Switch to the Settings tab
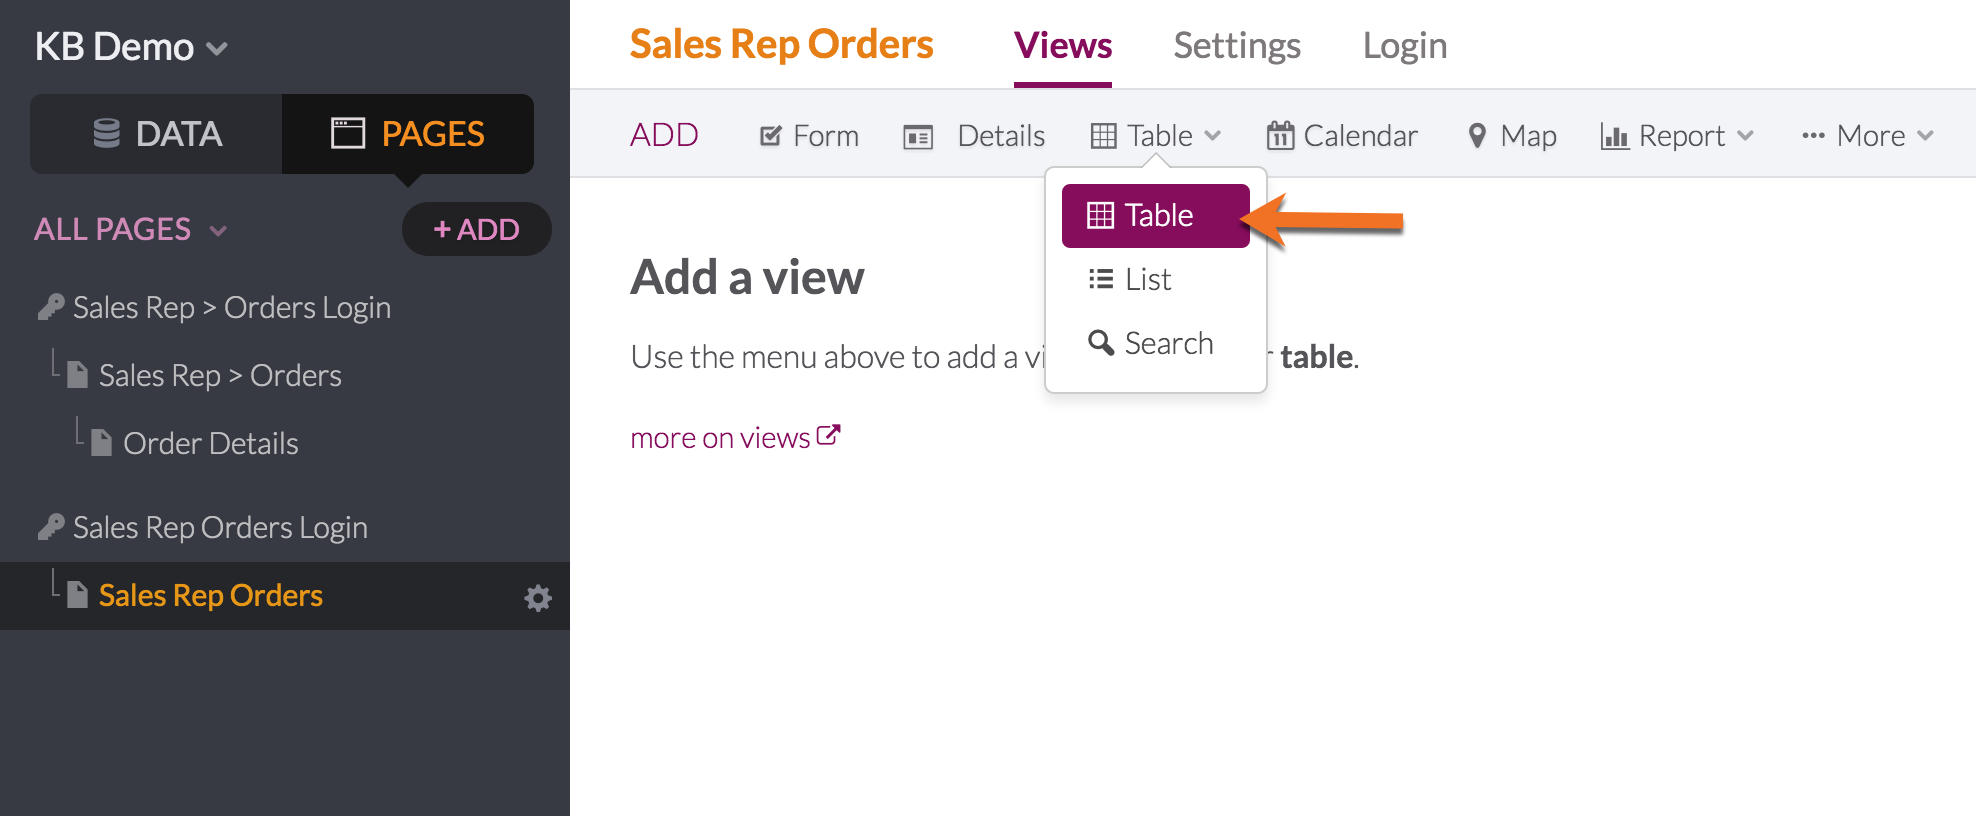This screenshot has width=1976, height=816. click(1236, 46)
